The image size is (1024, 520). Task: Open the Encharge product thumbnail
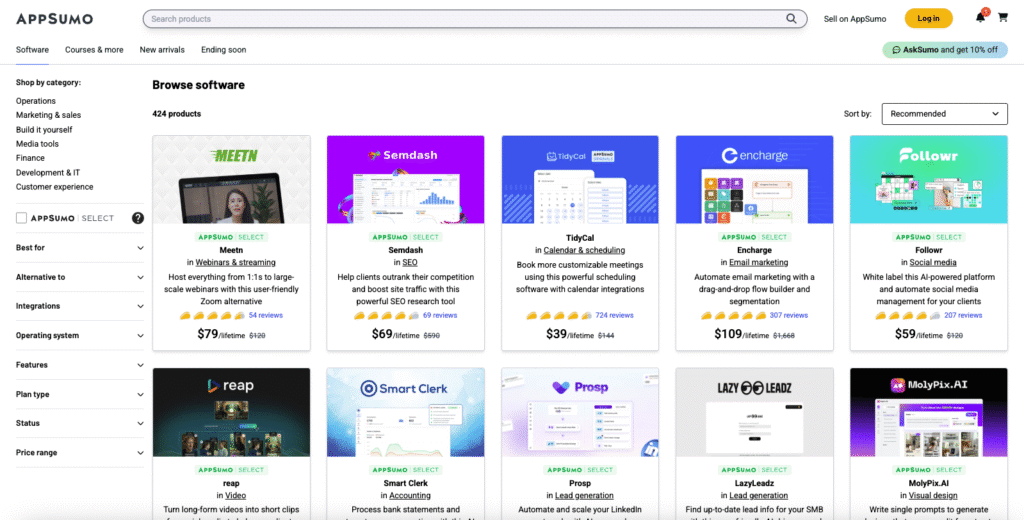(x=754, y=180)
